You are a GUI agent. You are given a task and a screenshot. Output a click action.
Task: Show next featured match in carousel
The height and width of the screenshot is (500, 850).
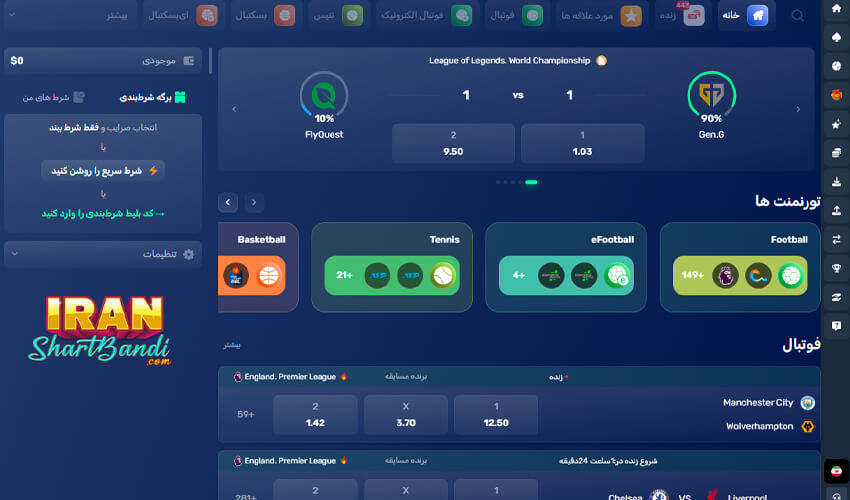coord(798,109)
